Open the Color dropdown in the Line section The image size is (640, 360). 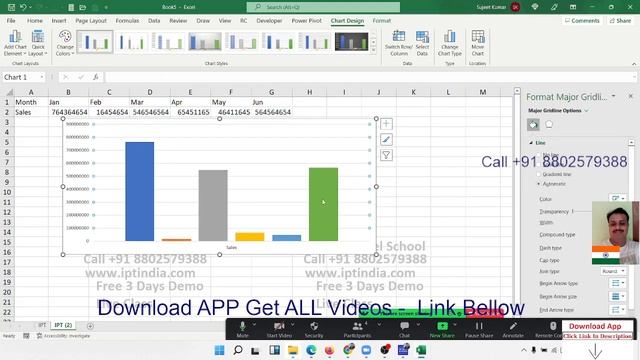(x=618, y=198)
